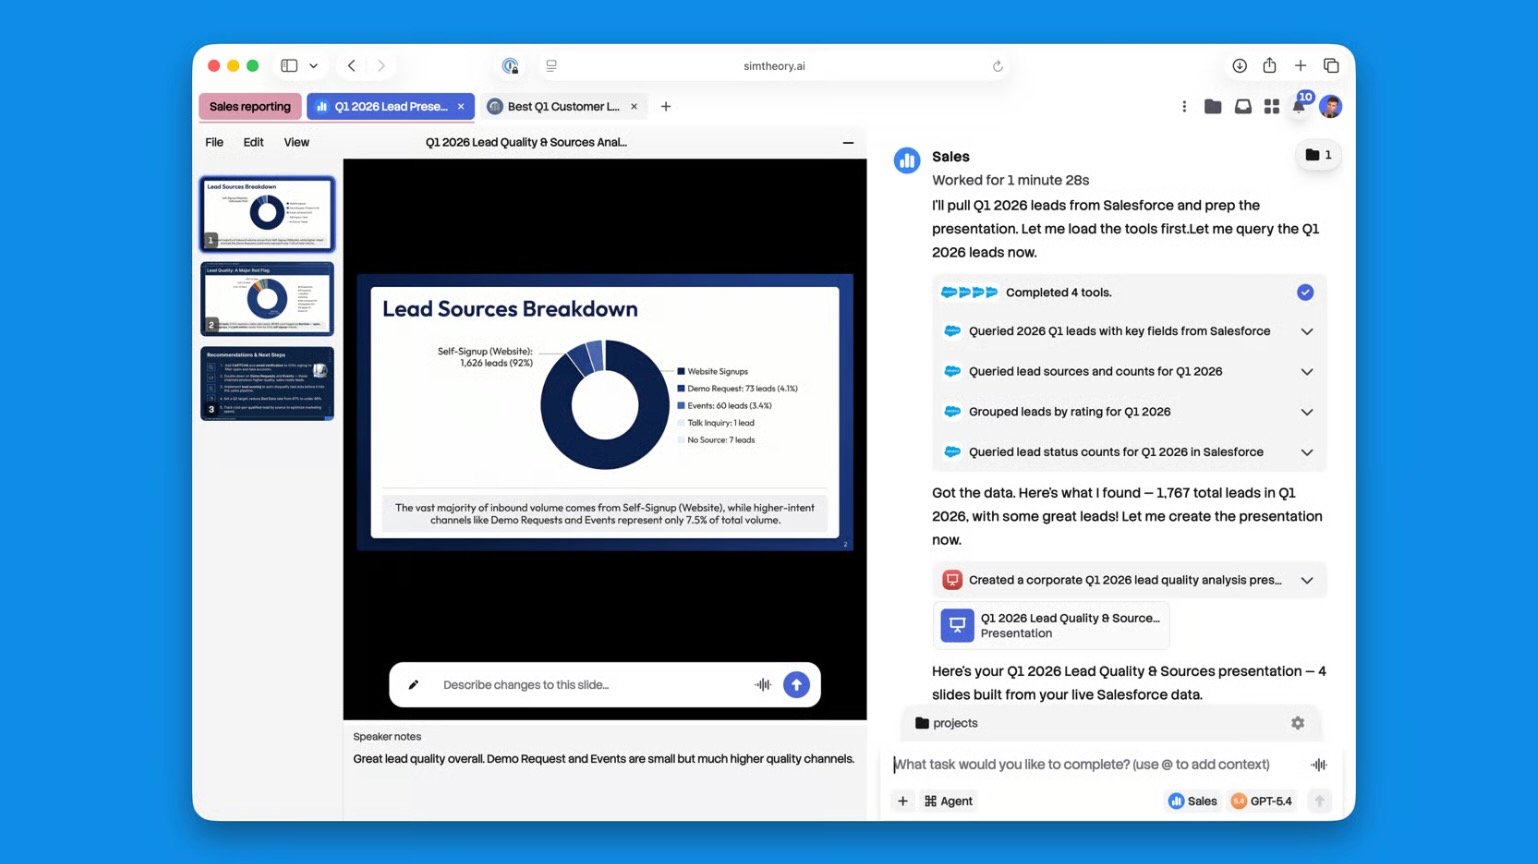
Task: Toggle the Safari sidebar button
Action: (289, 66)
